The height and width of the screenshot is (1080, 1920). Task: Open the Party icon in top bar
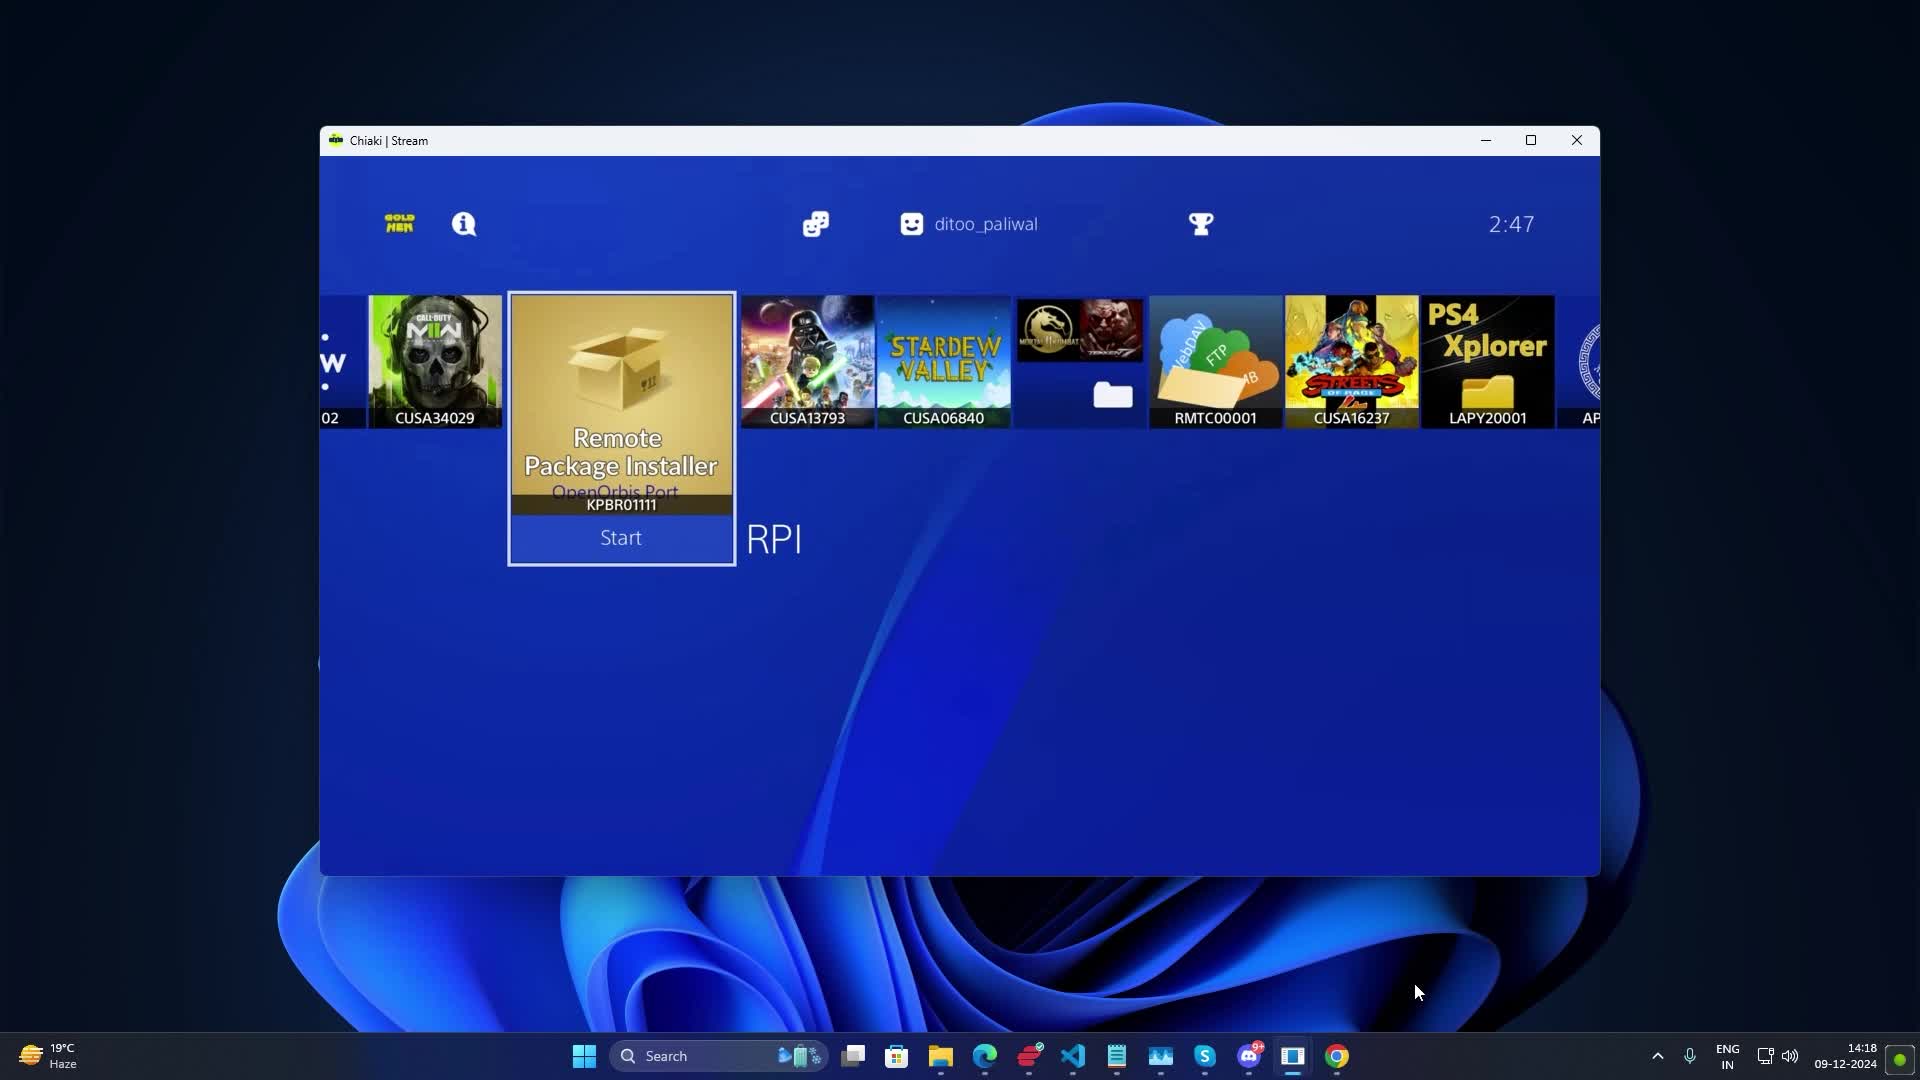815,223
